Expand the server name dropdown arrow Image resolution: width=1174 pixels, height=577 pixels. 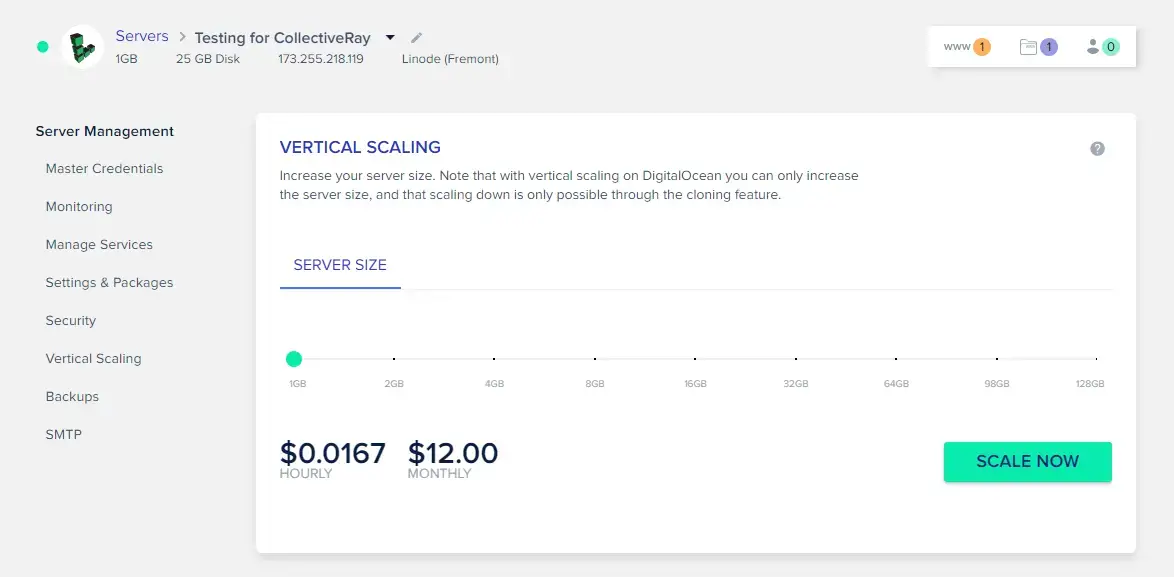(x=390, y=37)
